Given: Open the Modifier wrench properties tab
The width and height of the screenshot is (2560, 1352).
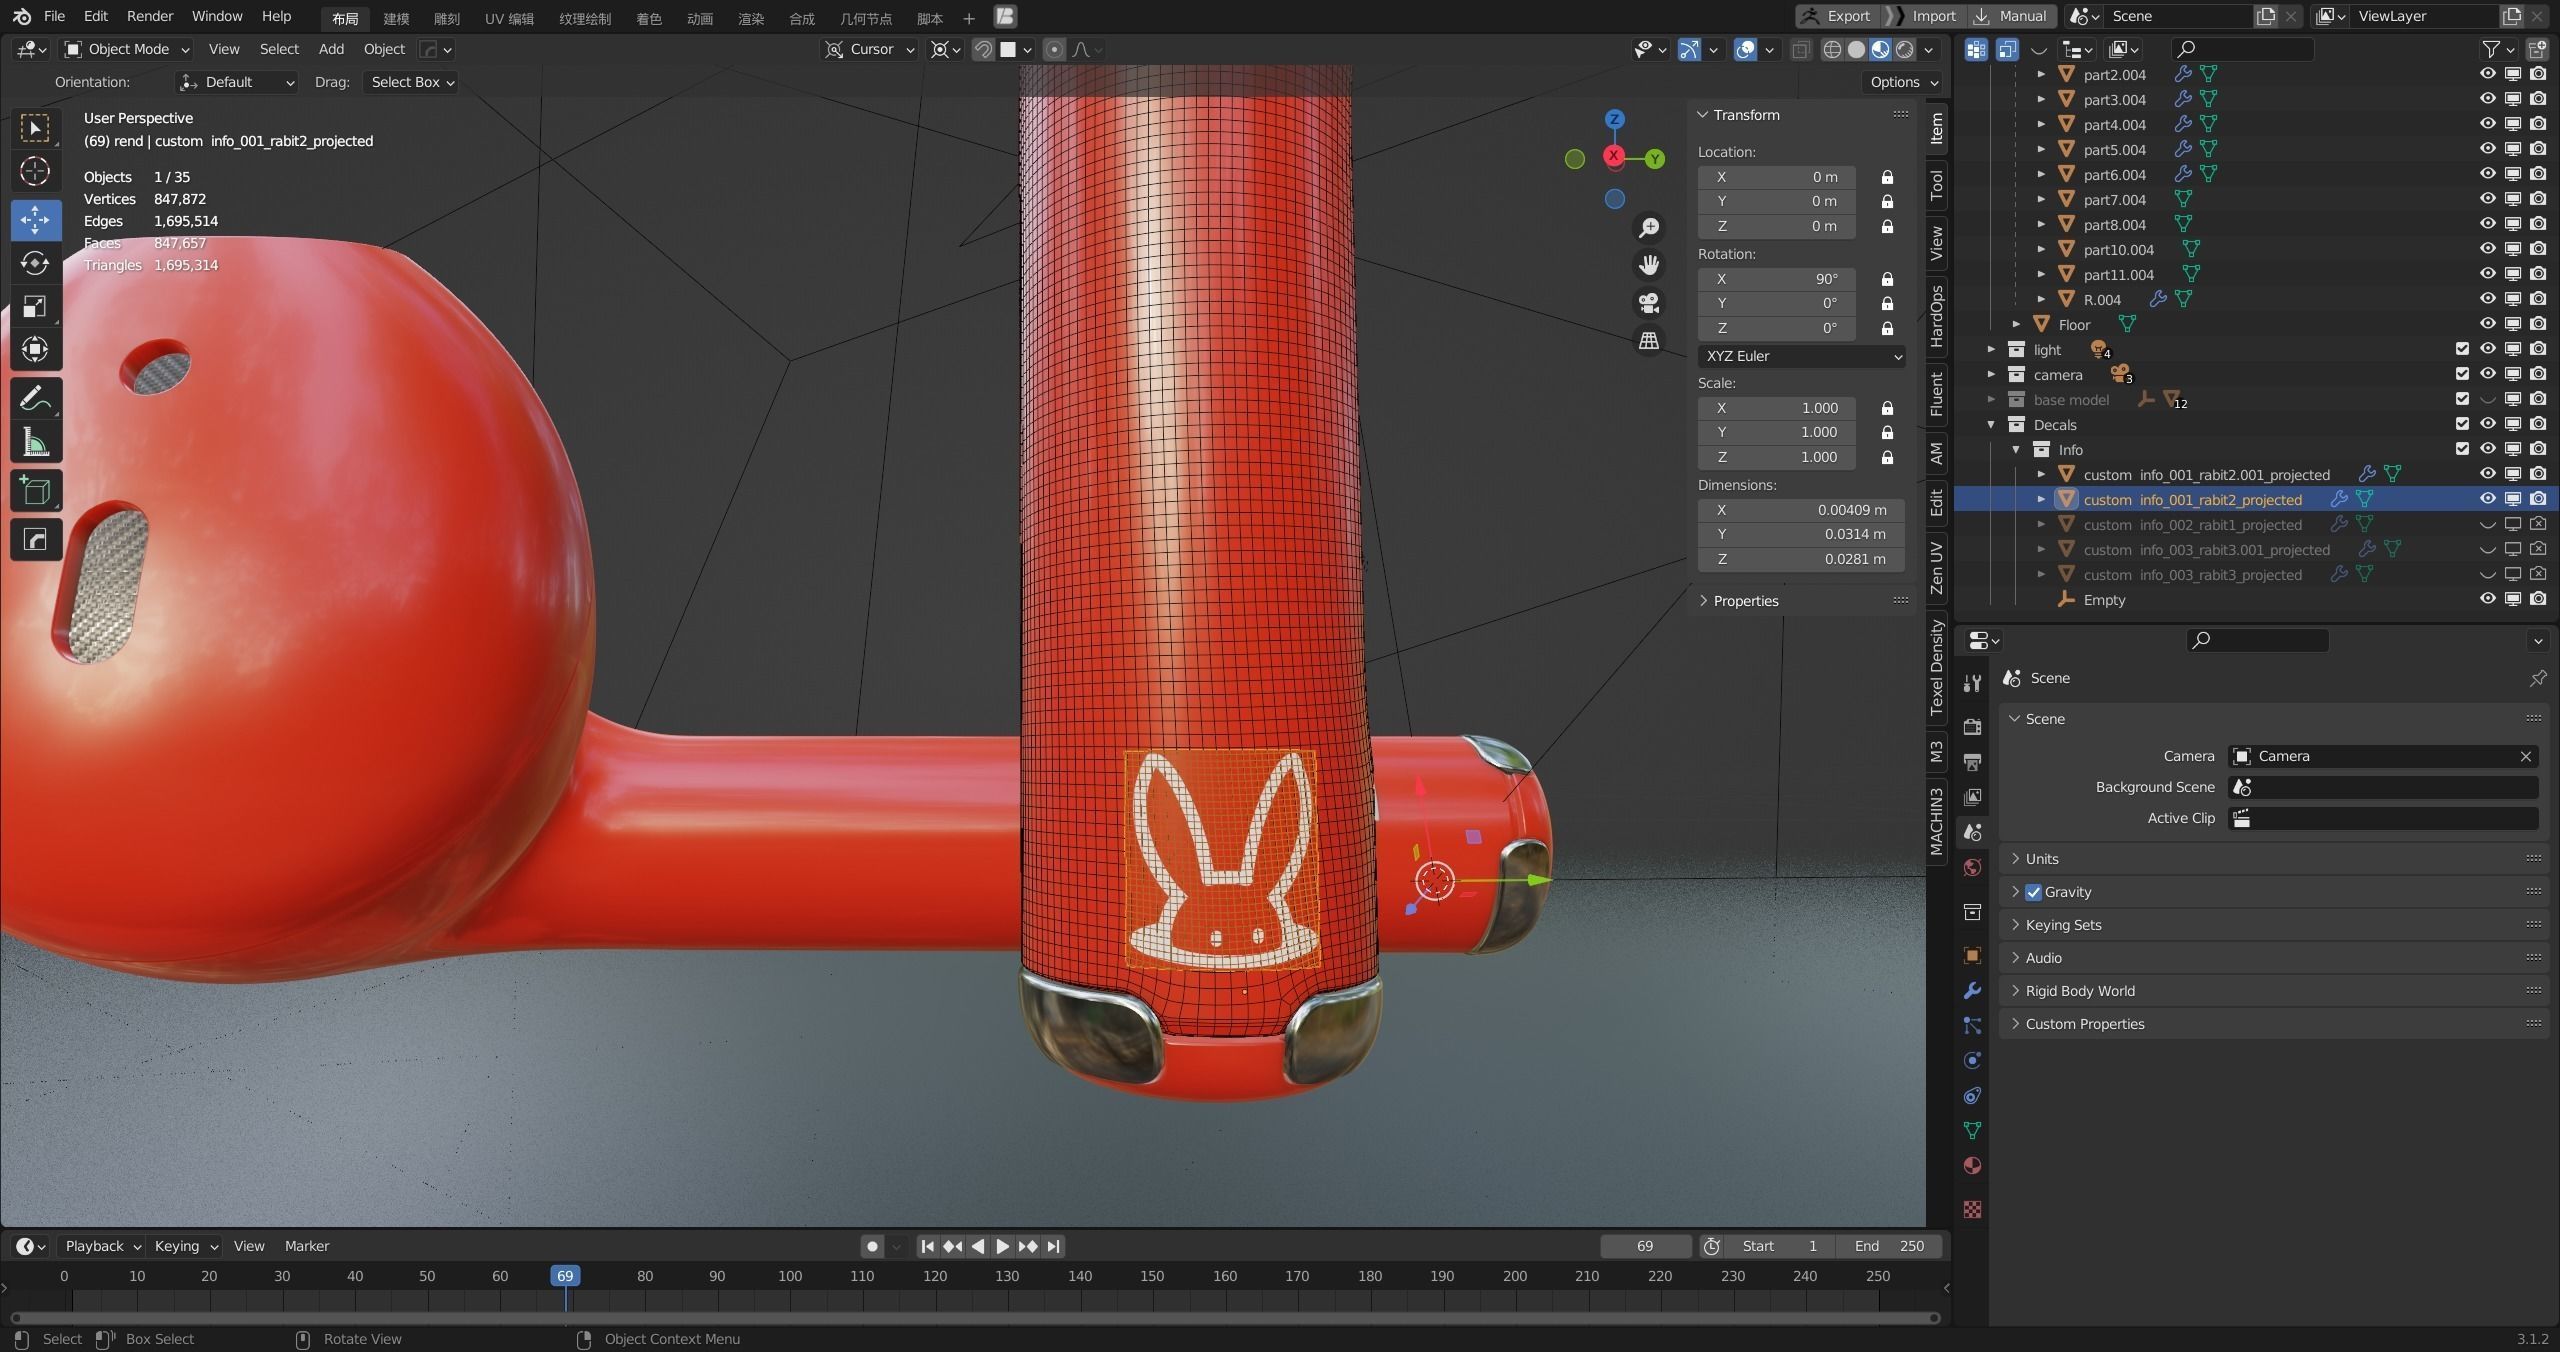Looking at the screenshot, I should (x=1972, y=991).
